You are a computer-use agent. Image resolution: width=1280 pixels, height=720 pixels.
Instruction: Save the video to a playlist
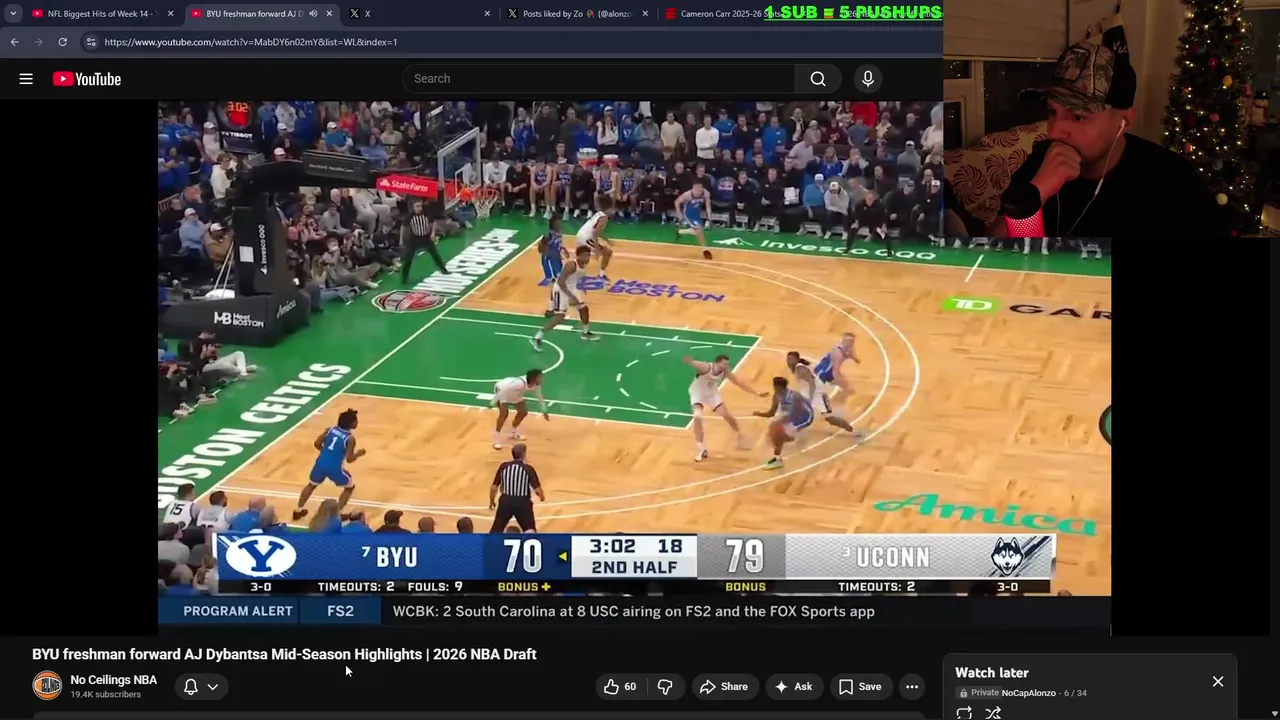tap(860, 687)
